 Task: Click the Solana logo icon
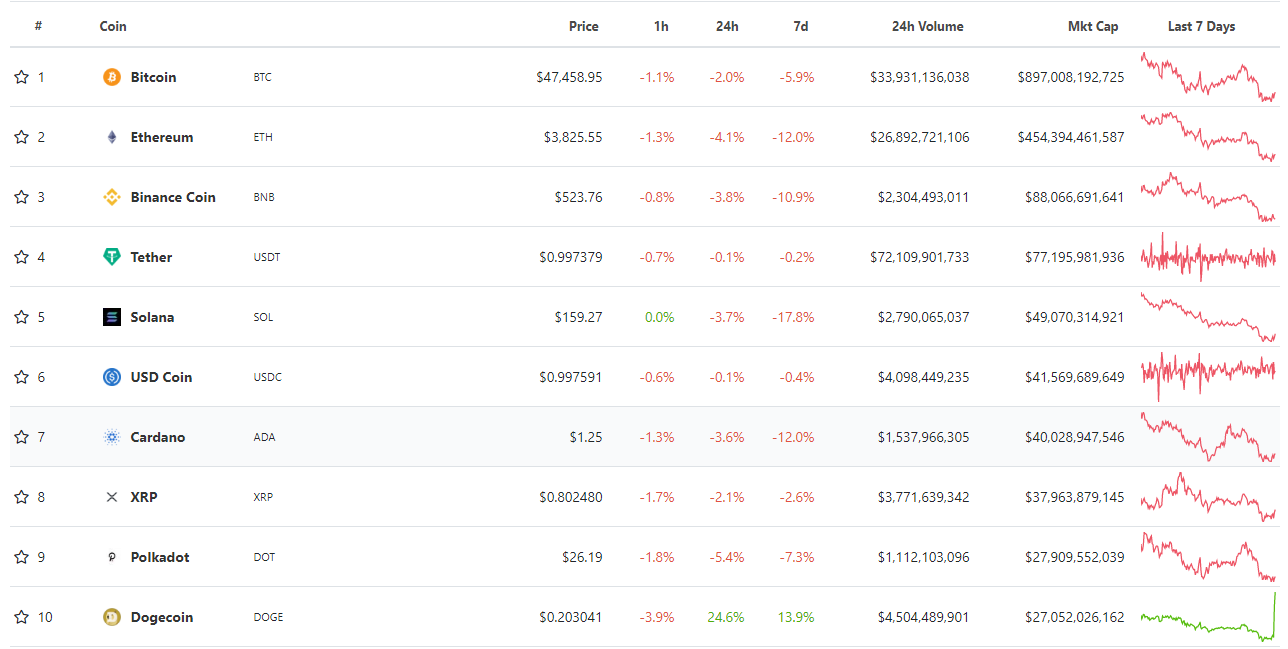[x=112, y=317]
